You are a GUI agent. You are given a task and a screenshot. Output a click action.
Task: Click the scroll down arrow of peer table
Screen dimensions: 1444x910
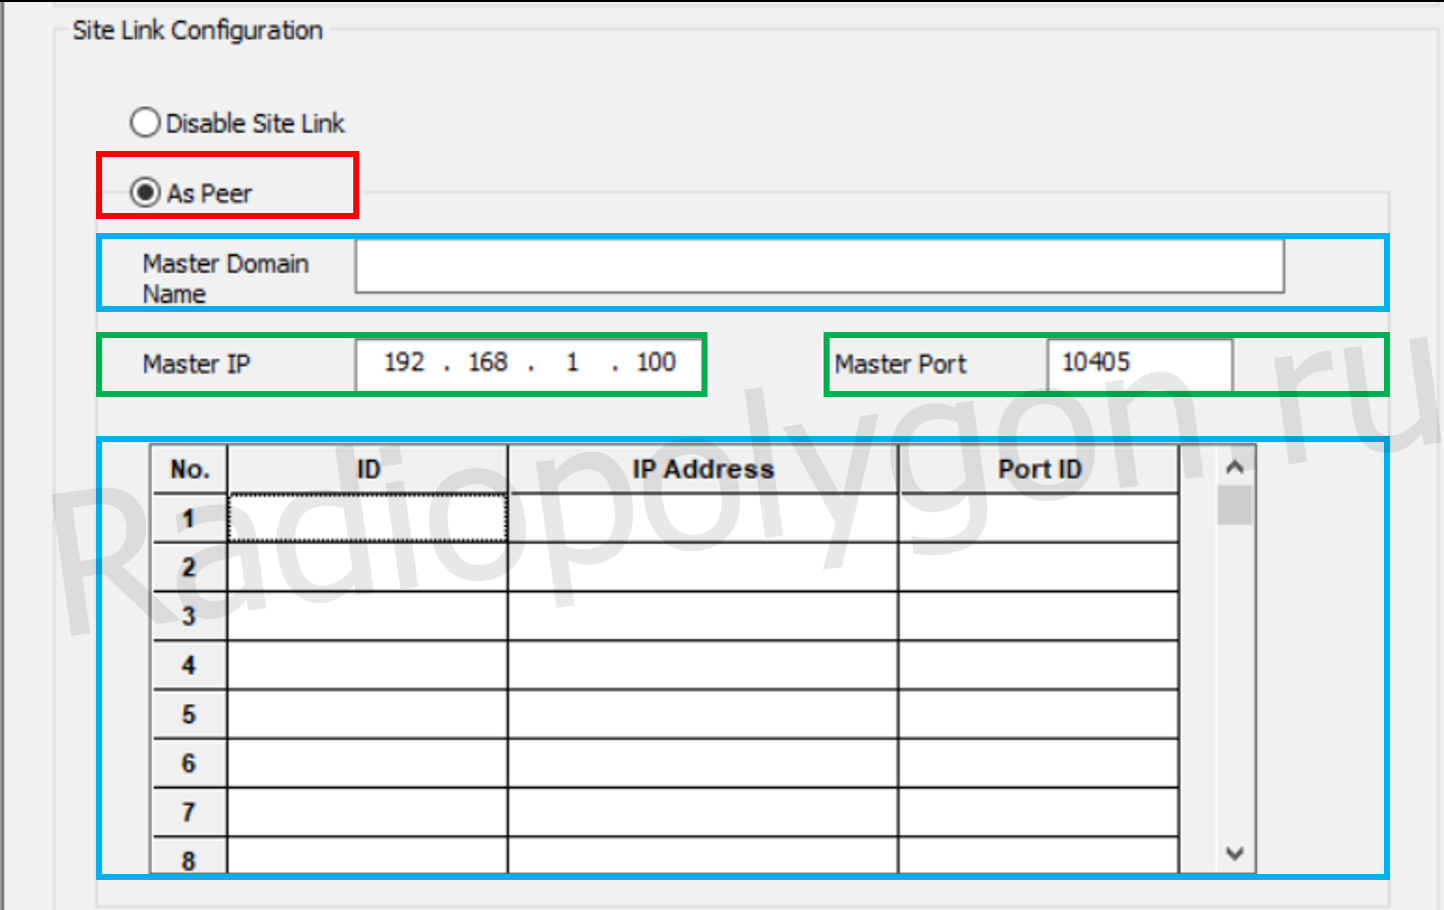point(1235,853)
